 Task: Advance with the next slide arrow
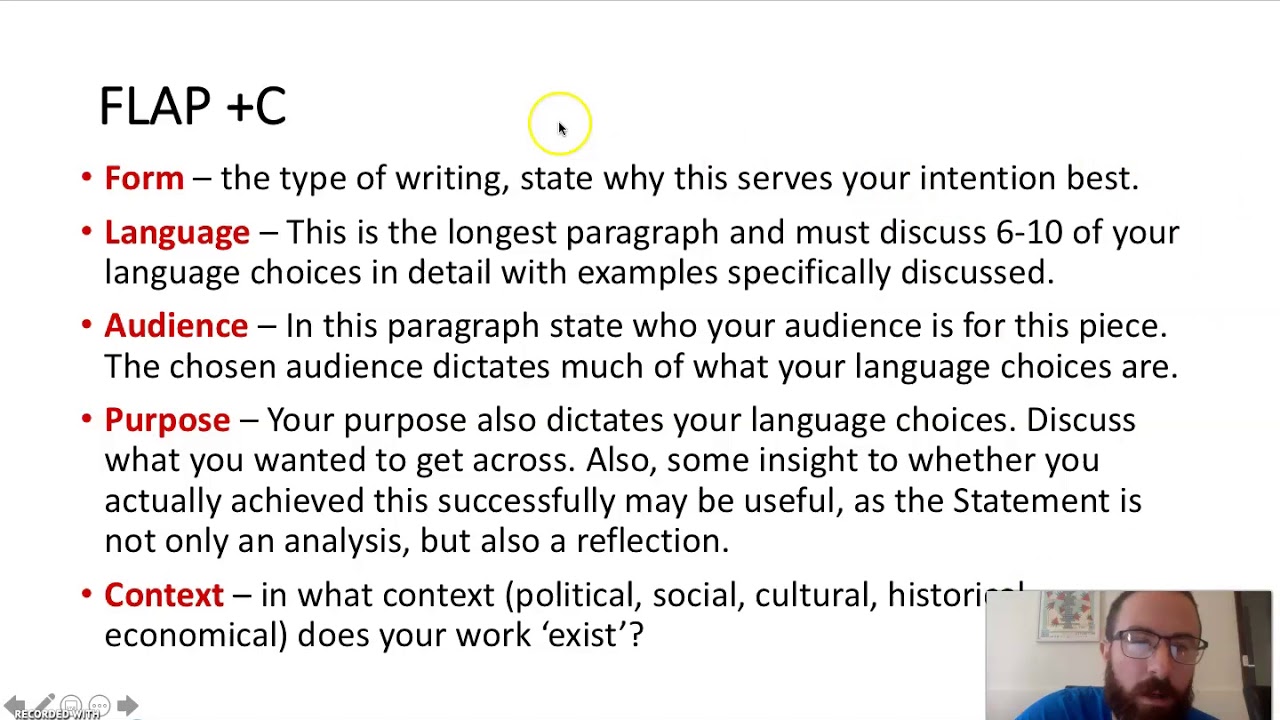tap(127, 705)
